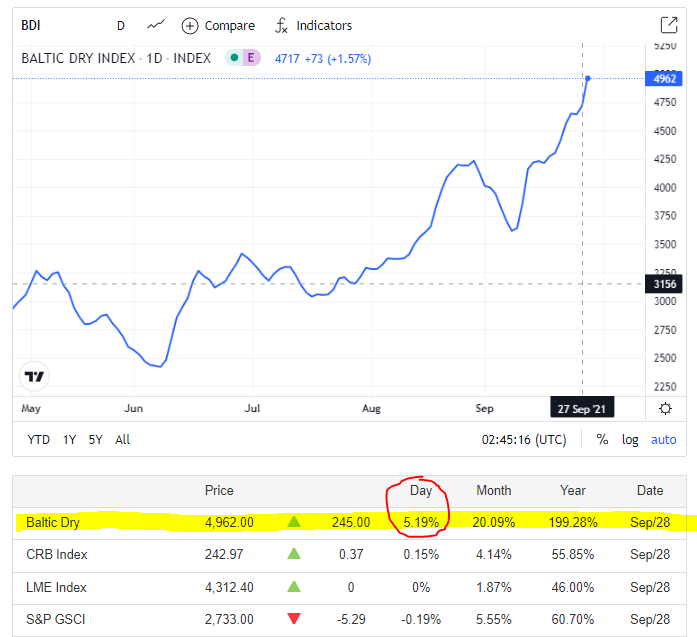Screen dimensions: 697x637
Task: Open the LME Index link
Action: (x=56, y=587)
